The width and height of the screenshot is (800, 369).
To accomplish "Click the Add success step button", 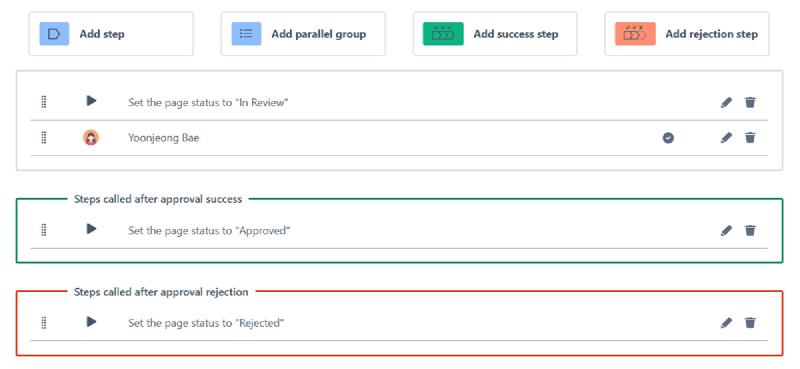I will click(x=495, y=34).
